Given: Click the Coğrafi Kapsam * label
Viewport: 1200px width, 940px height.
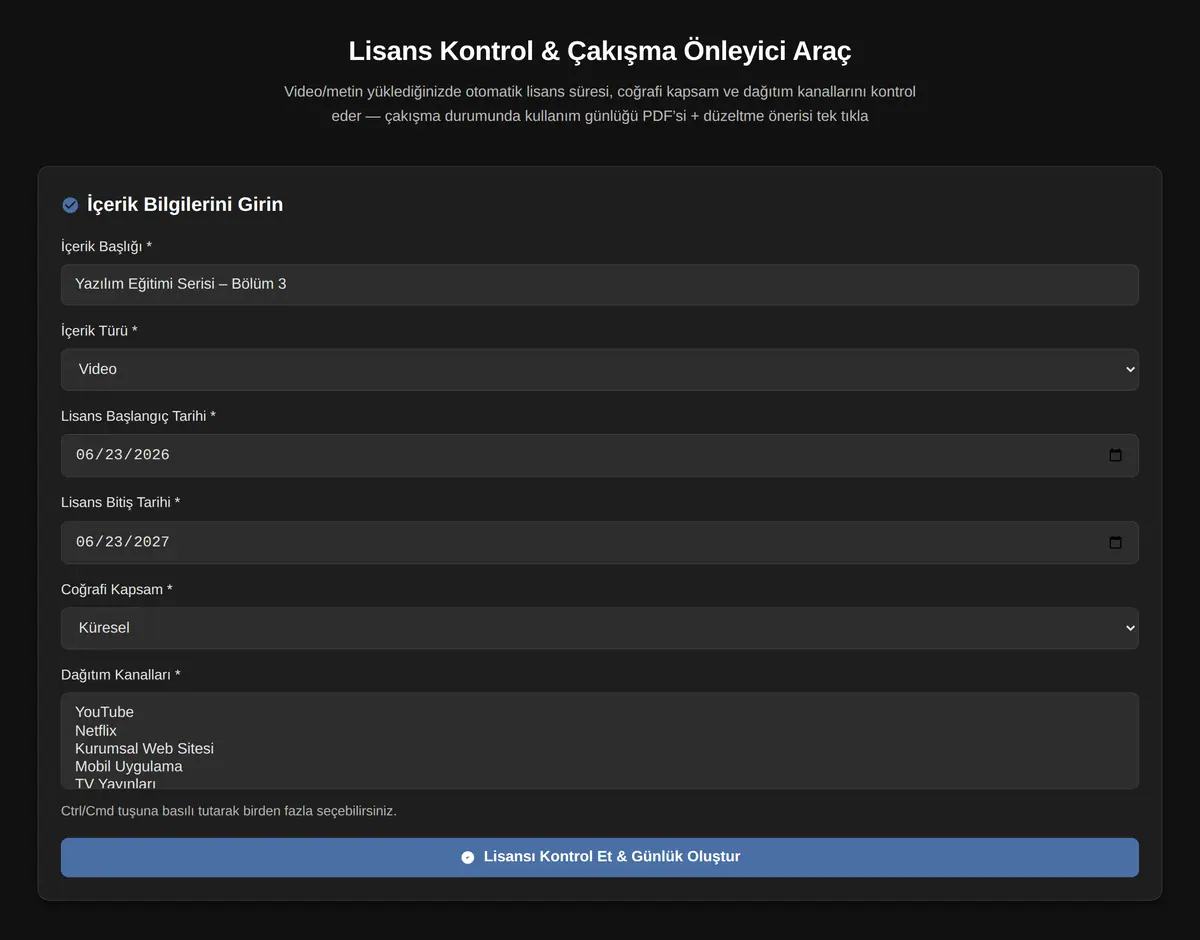Looking at the screenshot, I should (x=117, y=589).
